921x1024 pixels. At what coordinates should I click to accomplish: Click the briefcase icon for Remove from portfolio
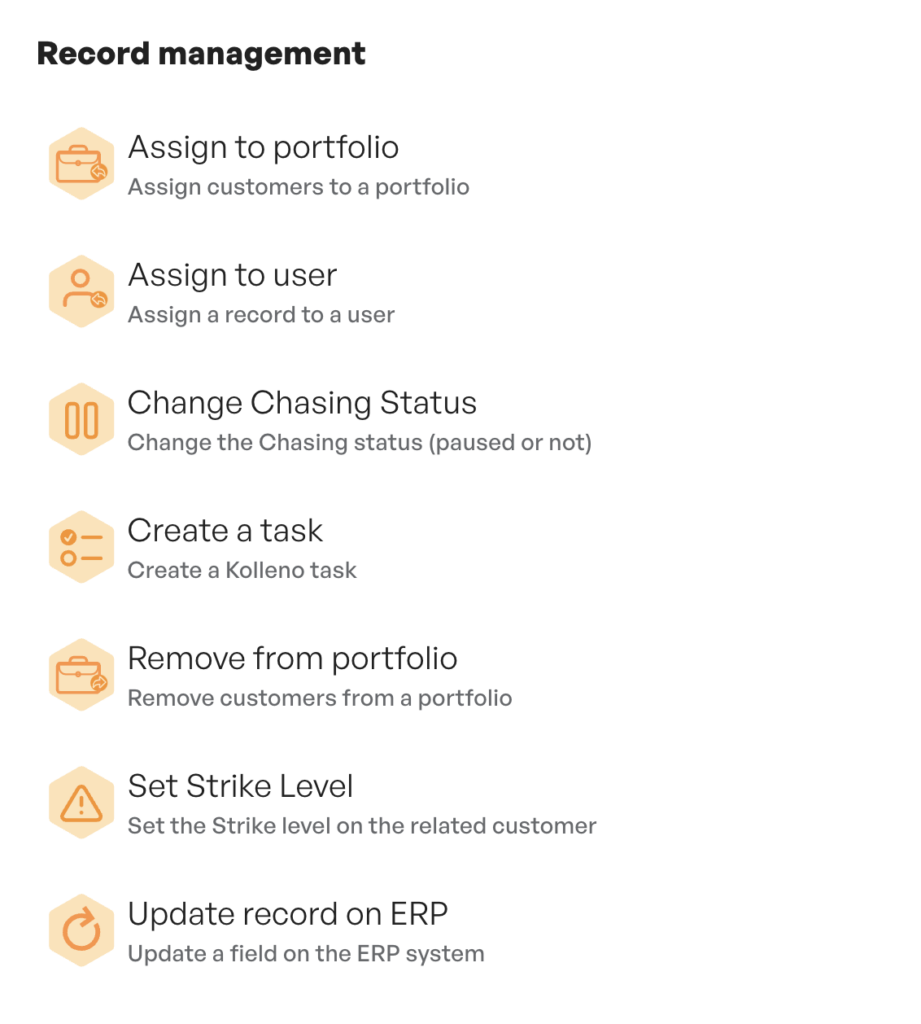tap(81, 675)
